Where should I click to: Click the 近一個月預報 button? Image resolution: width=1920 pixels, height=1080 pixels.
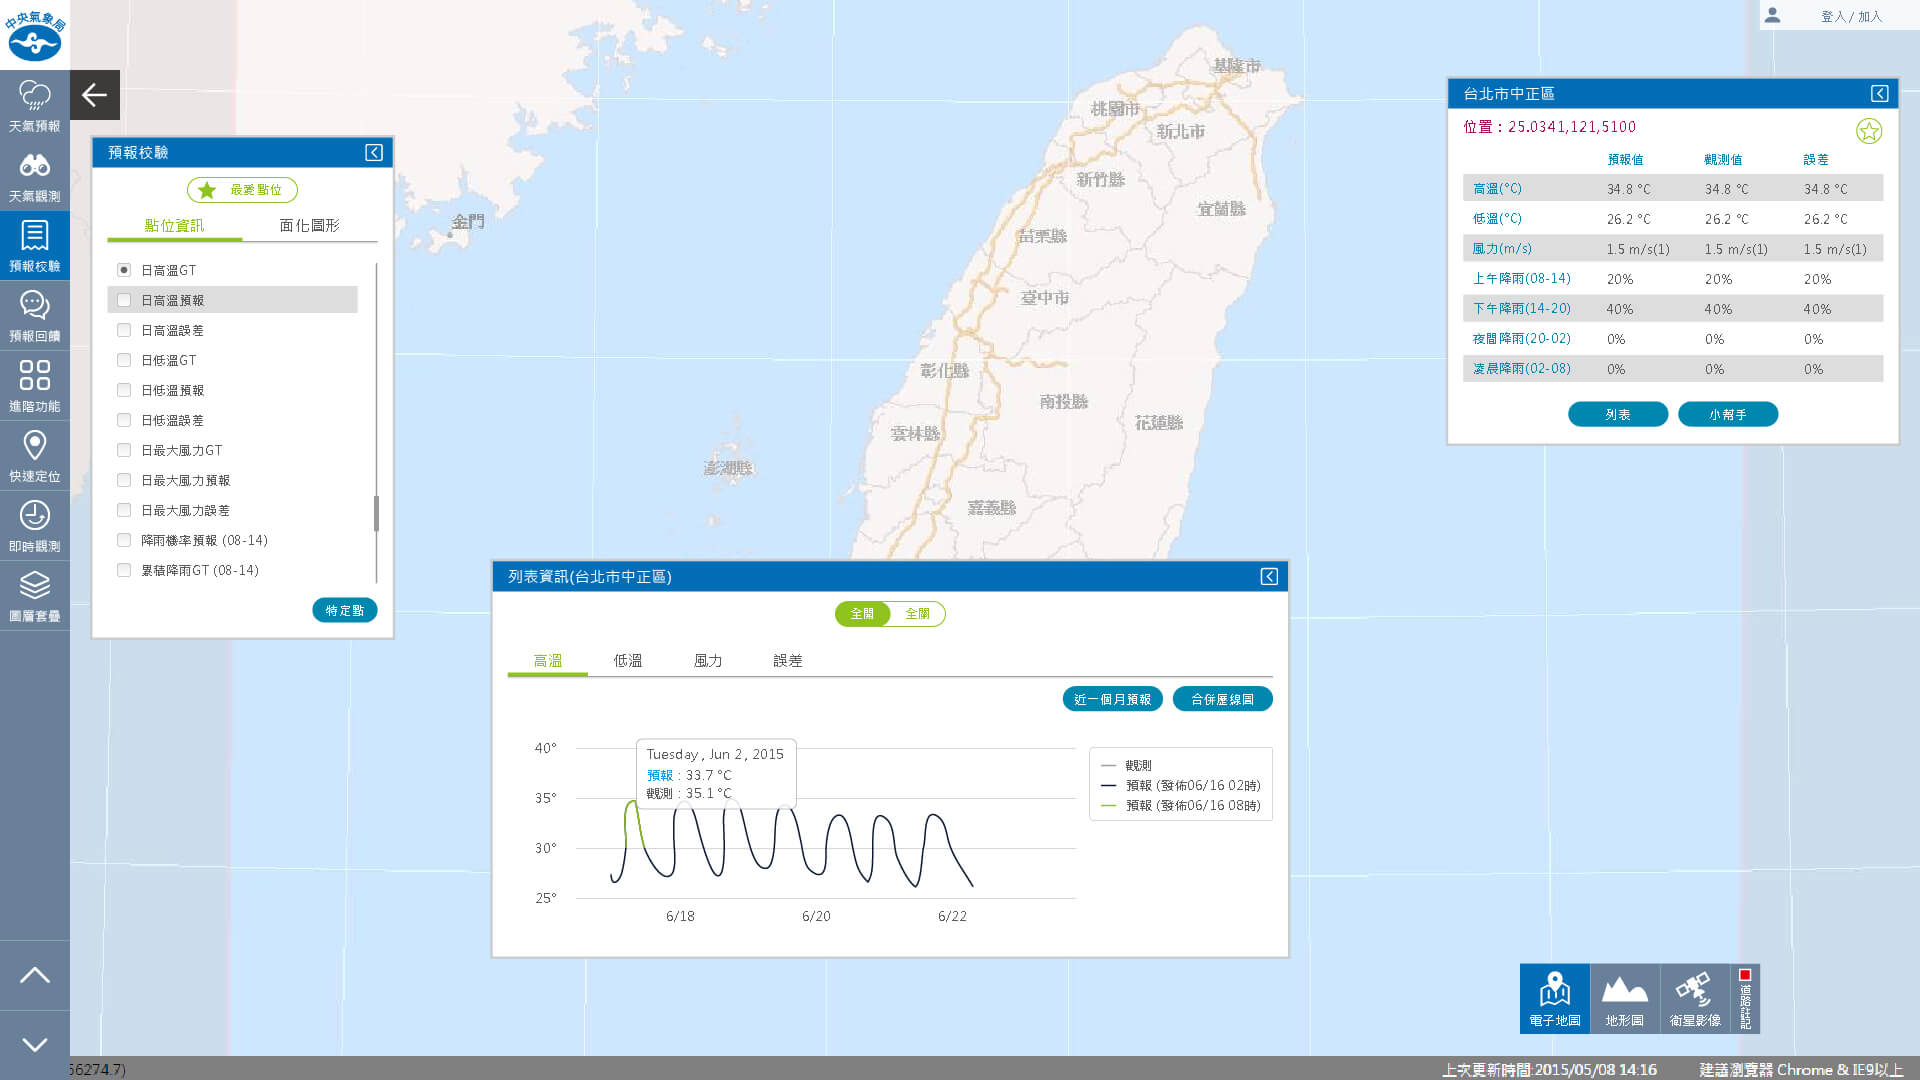(1112, 699)
